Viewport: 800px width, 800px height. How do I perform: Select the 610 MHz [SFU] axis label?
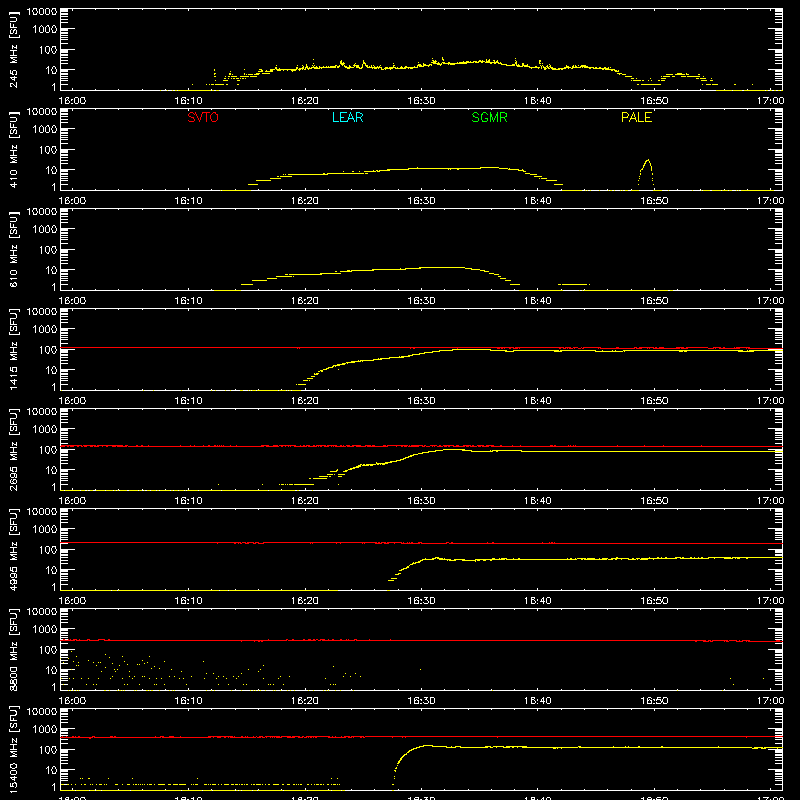(14, 249)
